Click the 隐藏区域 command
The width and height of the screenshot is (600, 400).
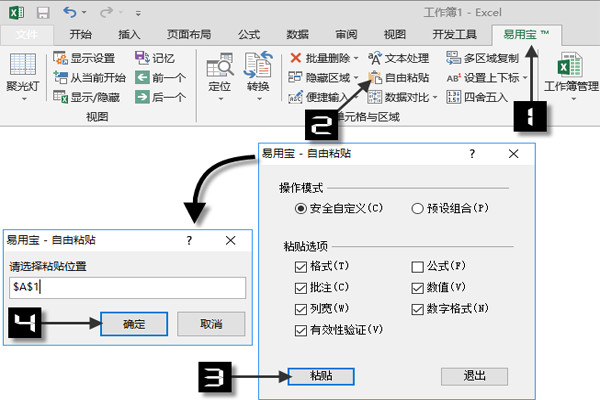[x=320, y=78]
